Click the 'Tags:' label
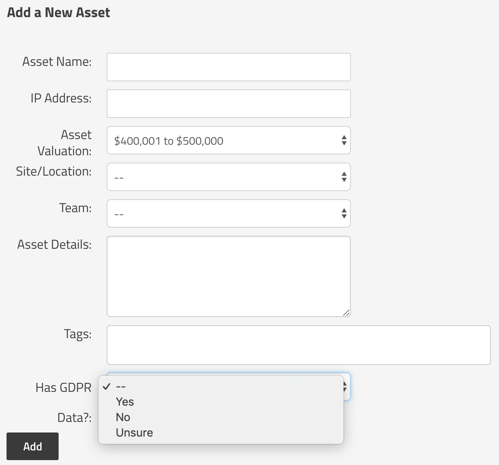Screen dimensions: 499x465 [x=78, y=334]
